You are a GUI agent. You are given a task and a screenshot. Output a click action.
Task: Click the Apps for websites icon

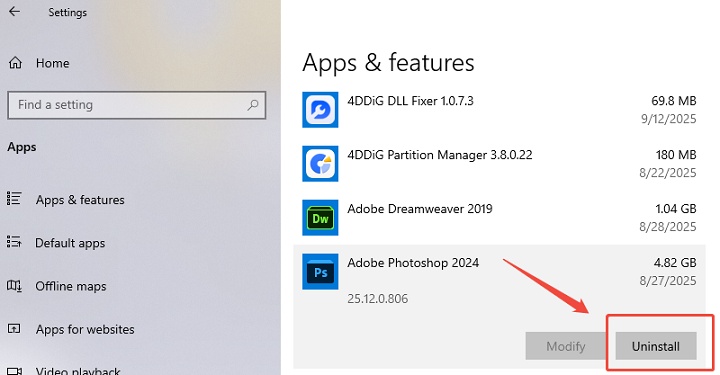coord(14,329)
